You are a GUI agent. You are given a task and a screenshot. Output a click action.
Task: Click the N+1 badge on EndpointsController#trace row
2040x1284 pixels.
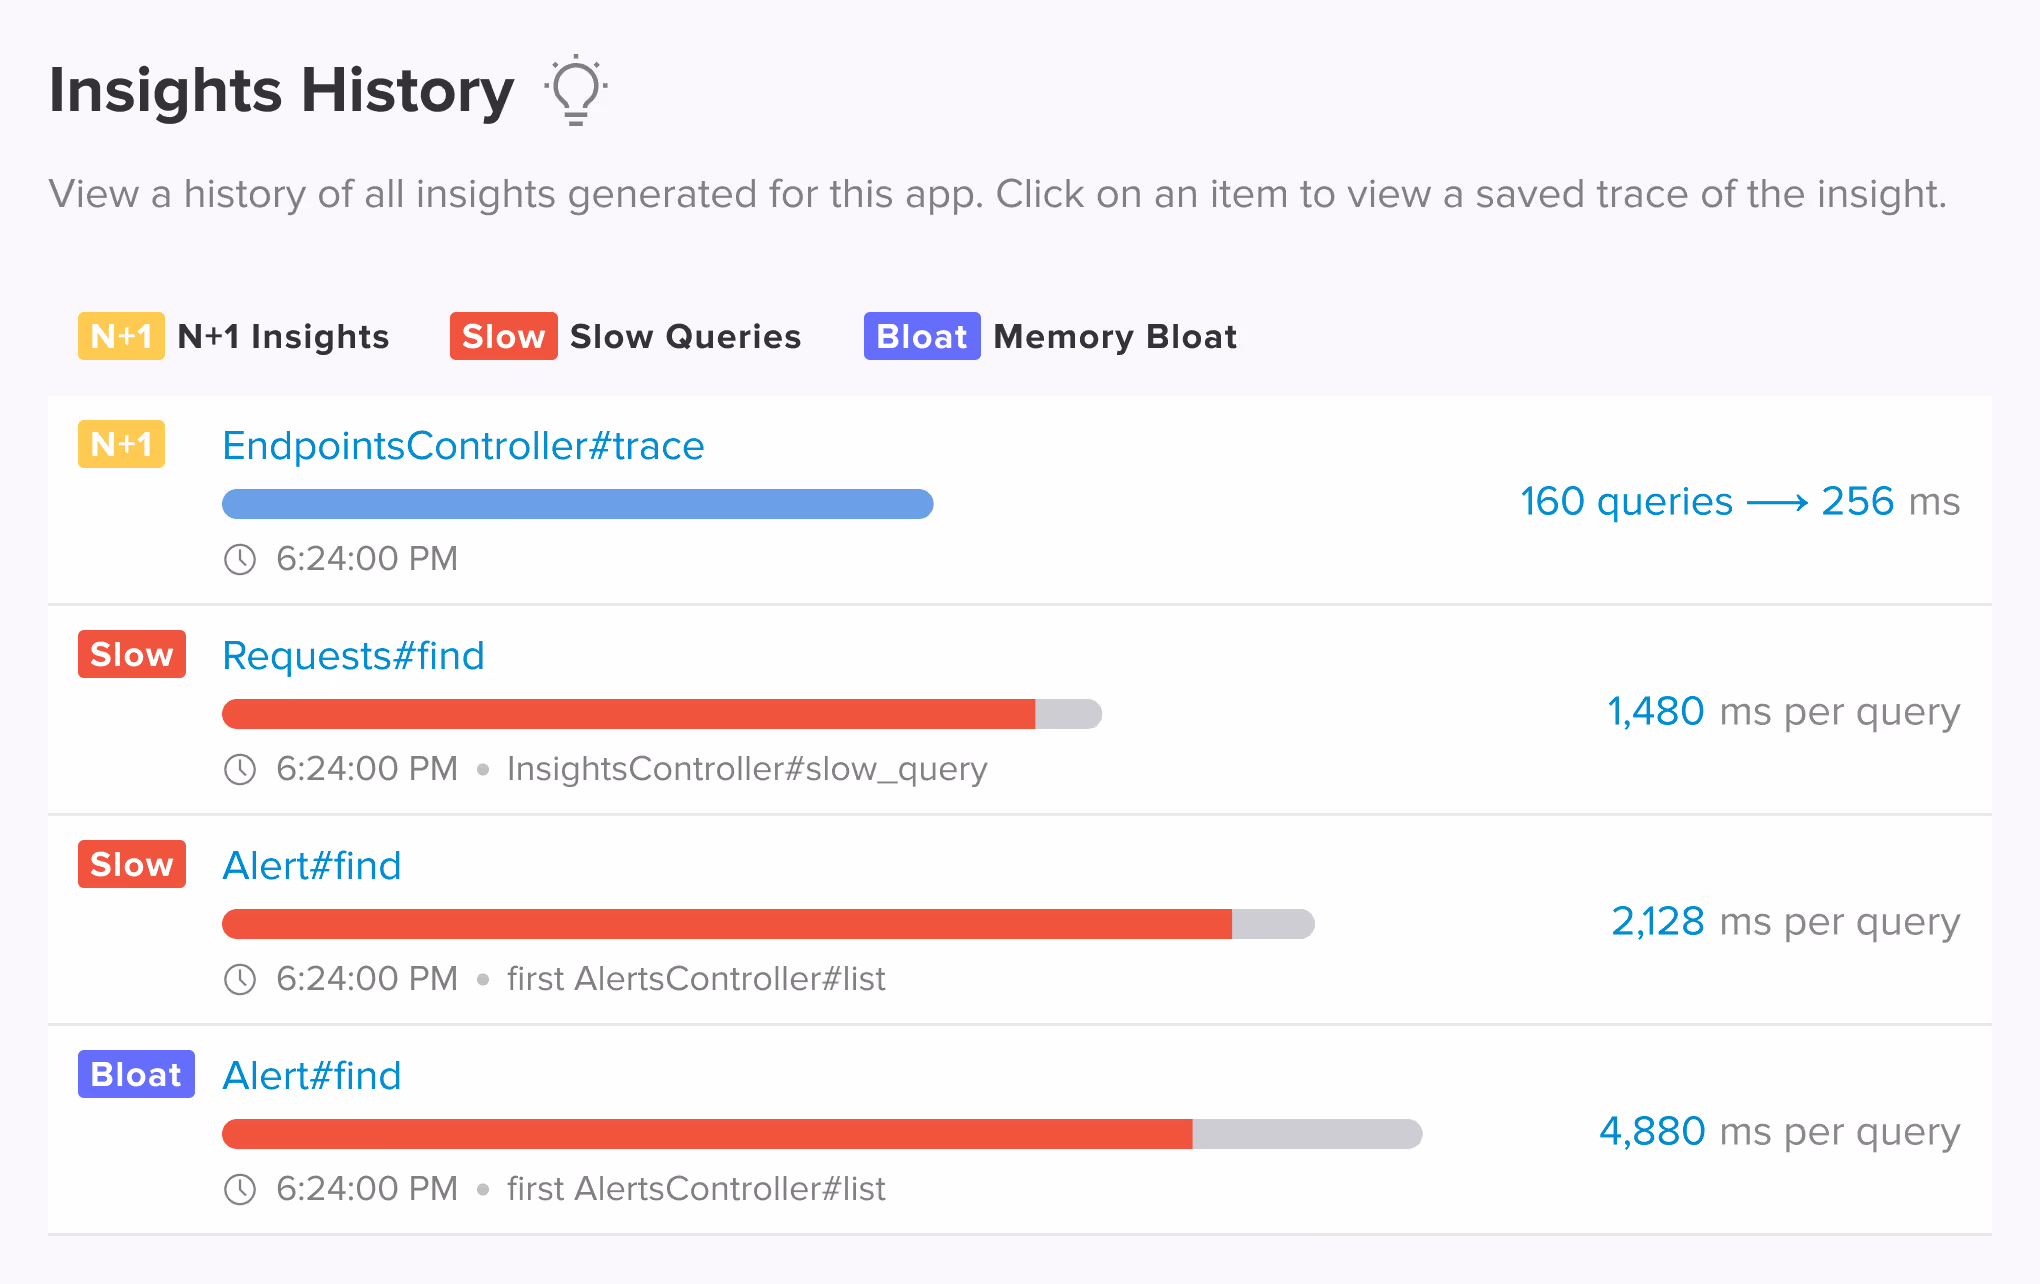coord(120,444)
